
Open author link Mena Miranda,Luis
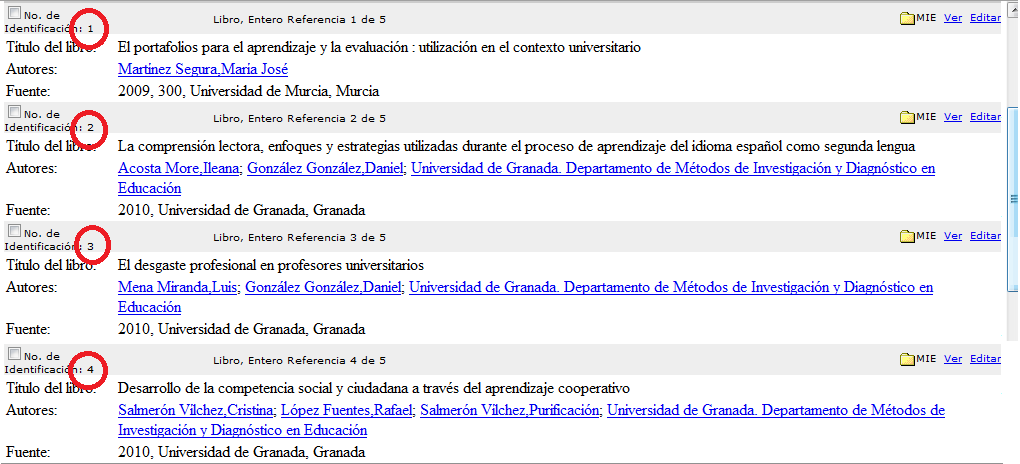[x=178, y=287]
